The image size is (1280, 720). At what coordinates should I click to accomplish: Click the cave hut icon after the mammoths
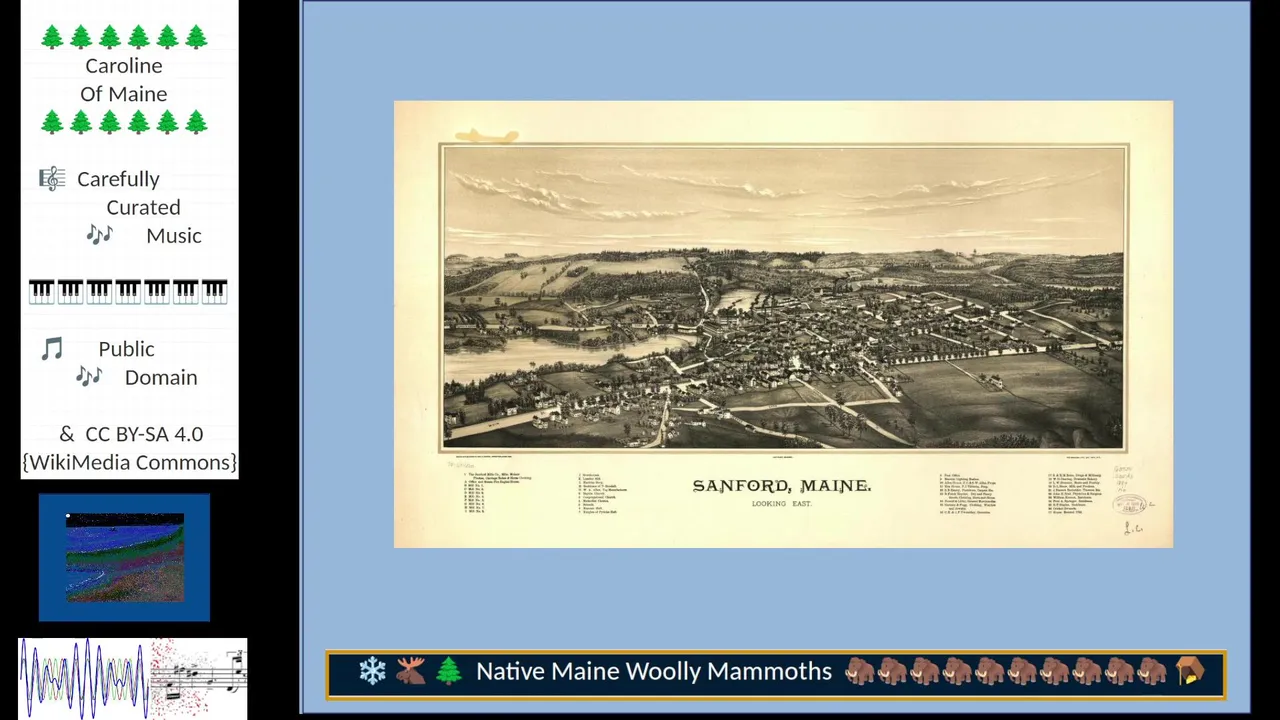pyautogui.click(x=1190, y=671)
